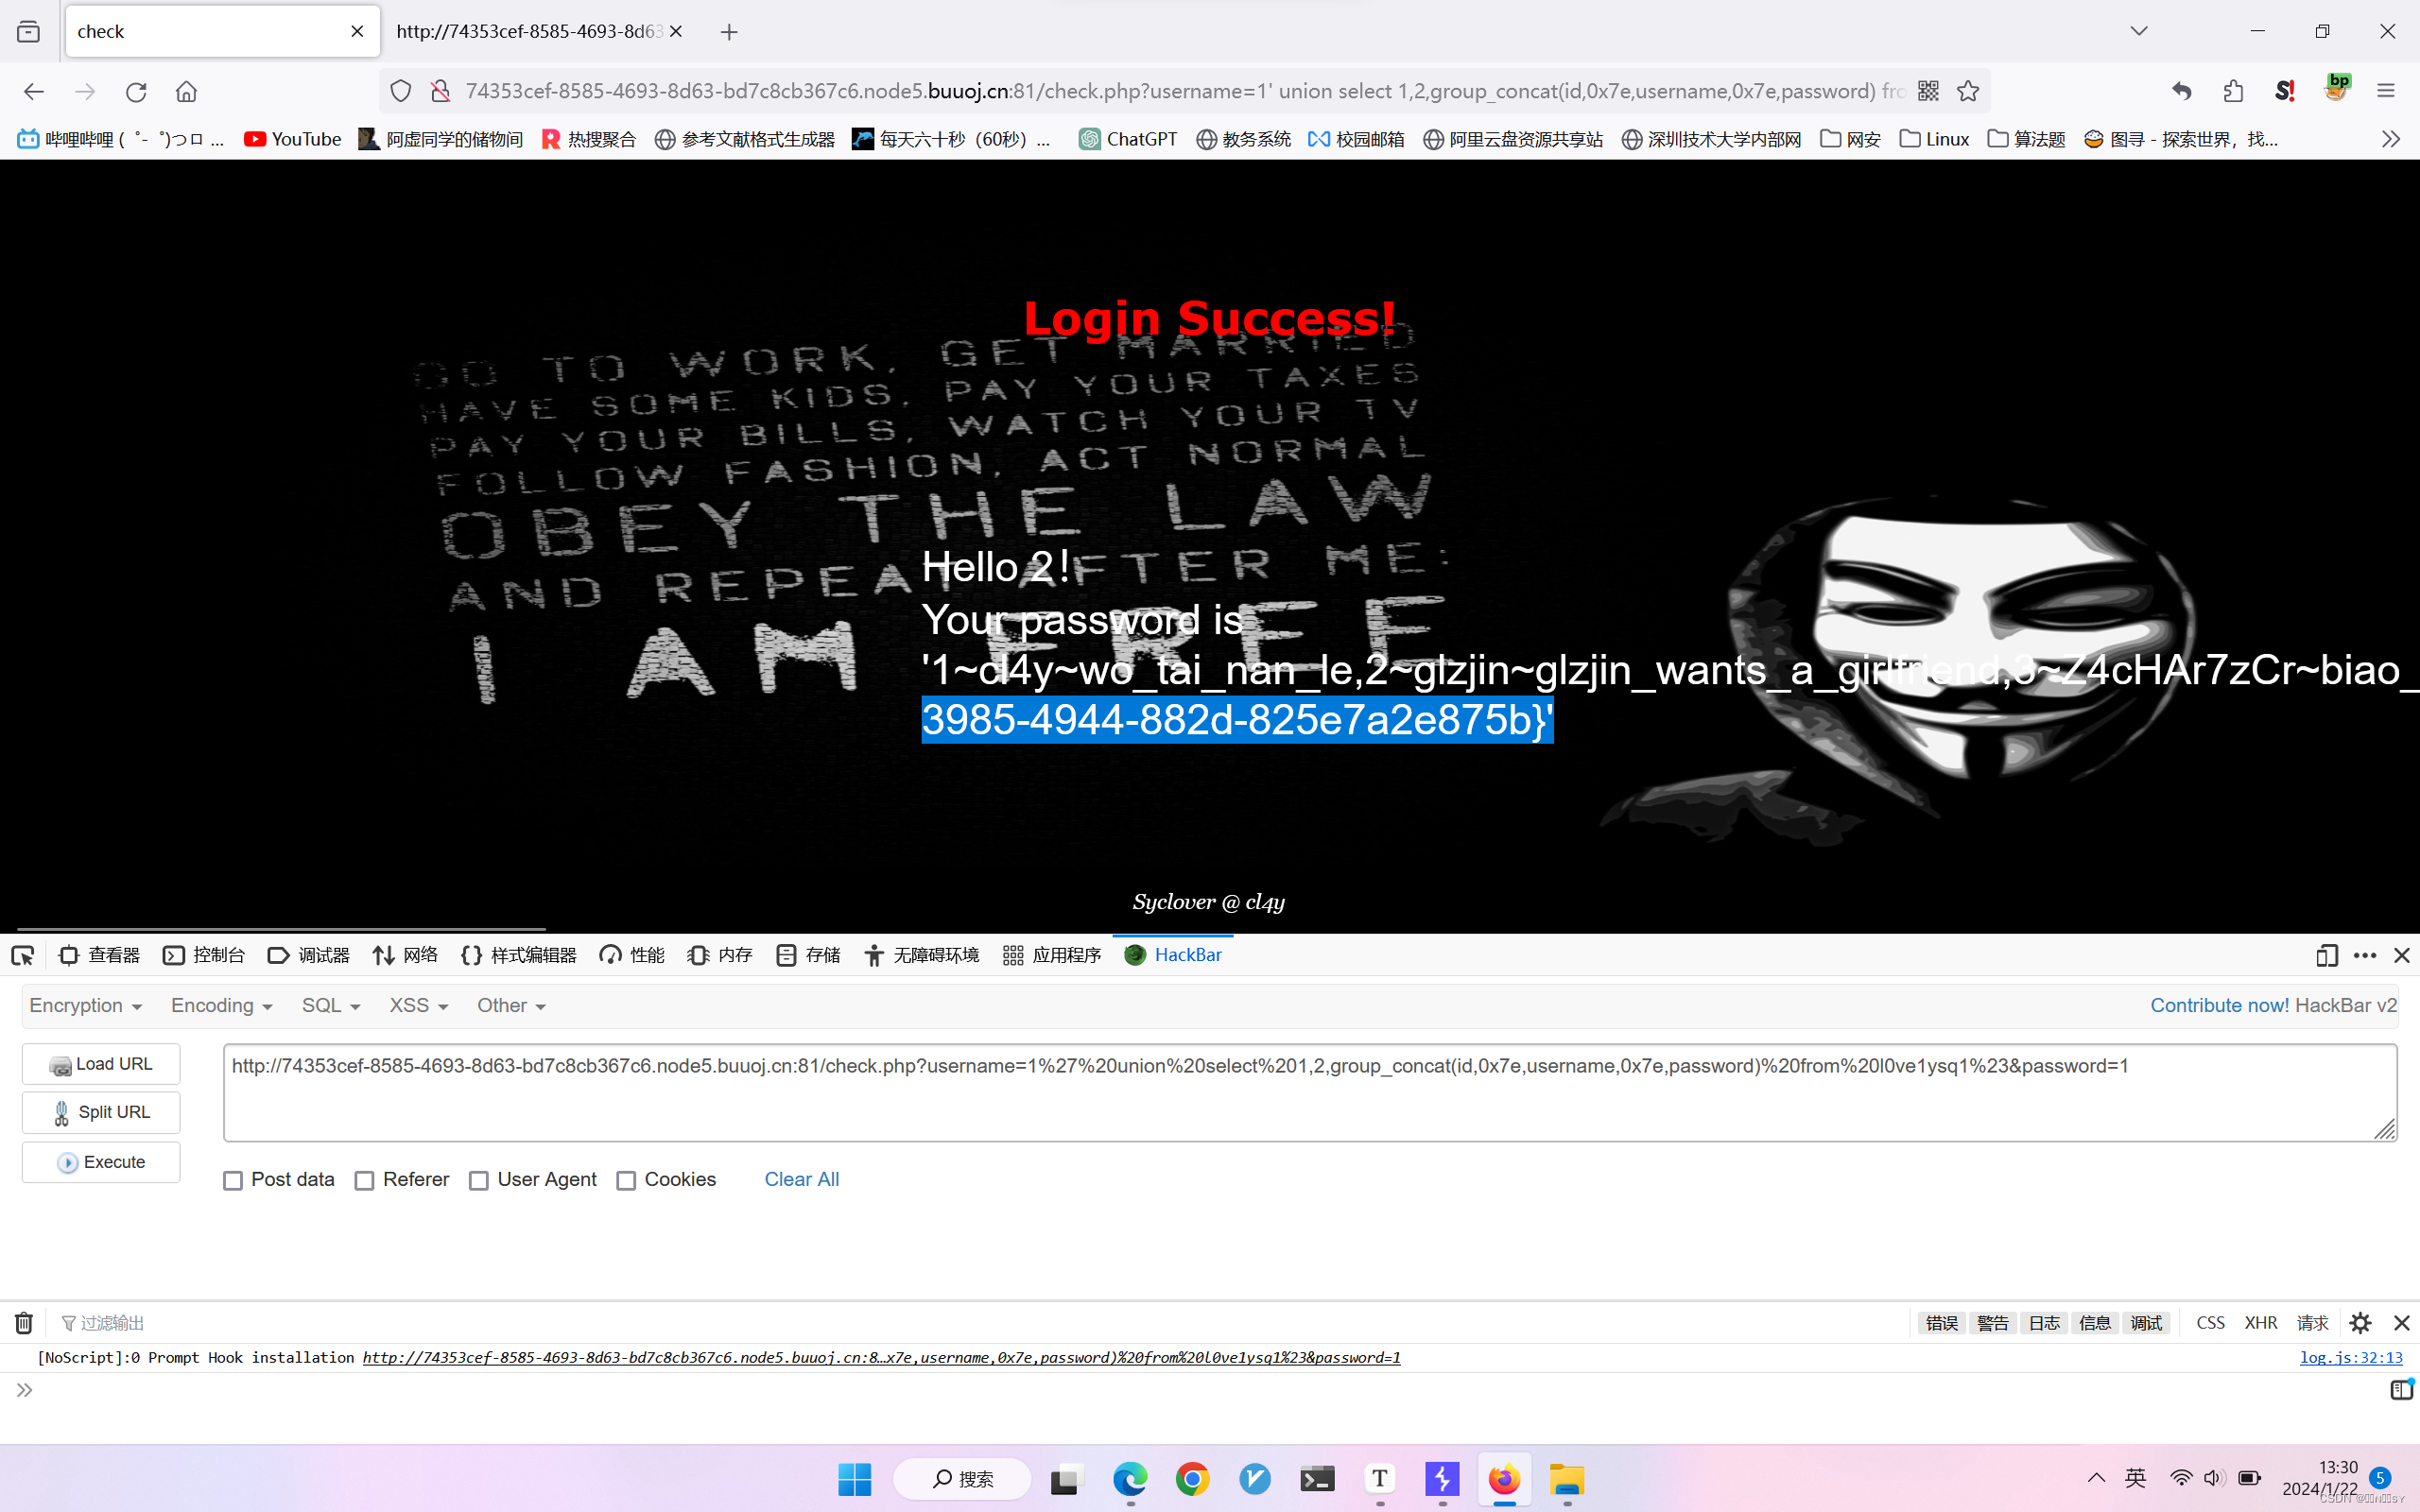Viewport: 2420px width, 1512px height.
Task: Reload the current page
Action: (136, 91)
